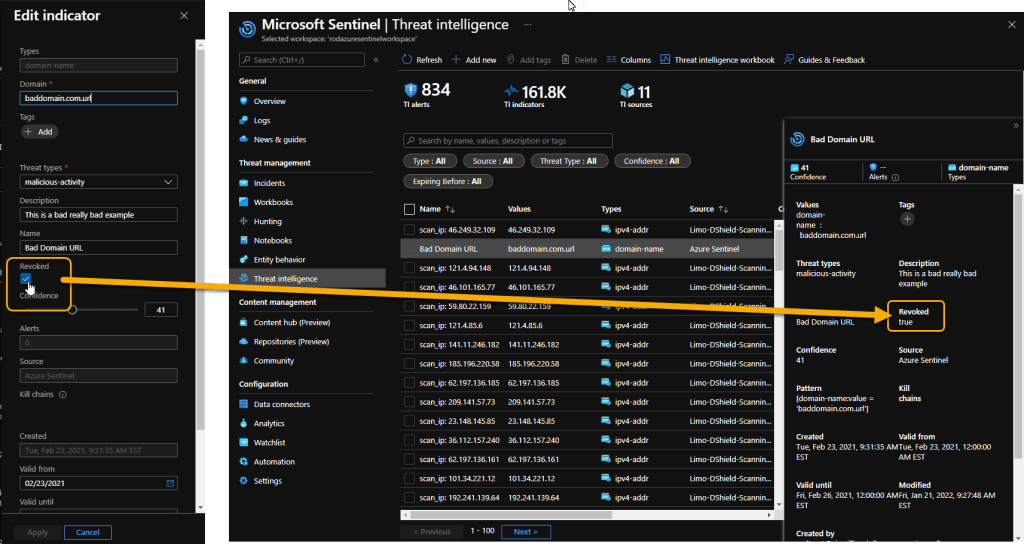
Task: Open the Columns chooser
Action: tap(628, 59)
